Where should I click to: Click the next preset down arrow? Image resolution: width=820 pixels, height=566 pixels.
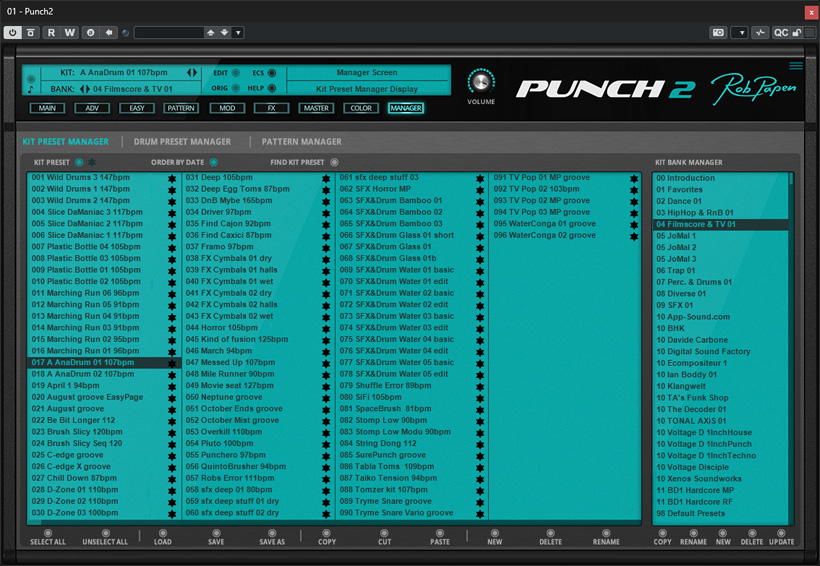(224, 32)
